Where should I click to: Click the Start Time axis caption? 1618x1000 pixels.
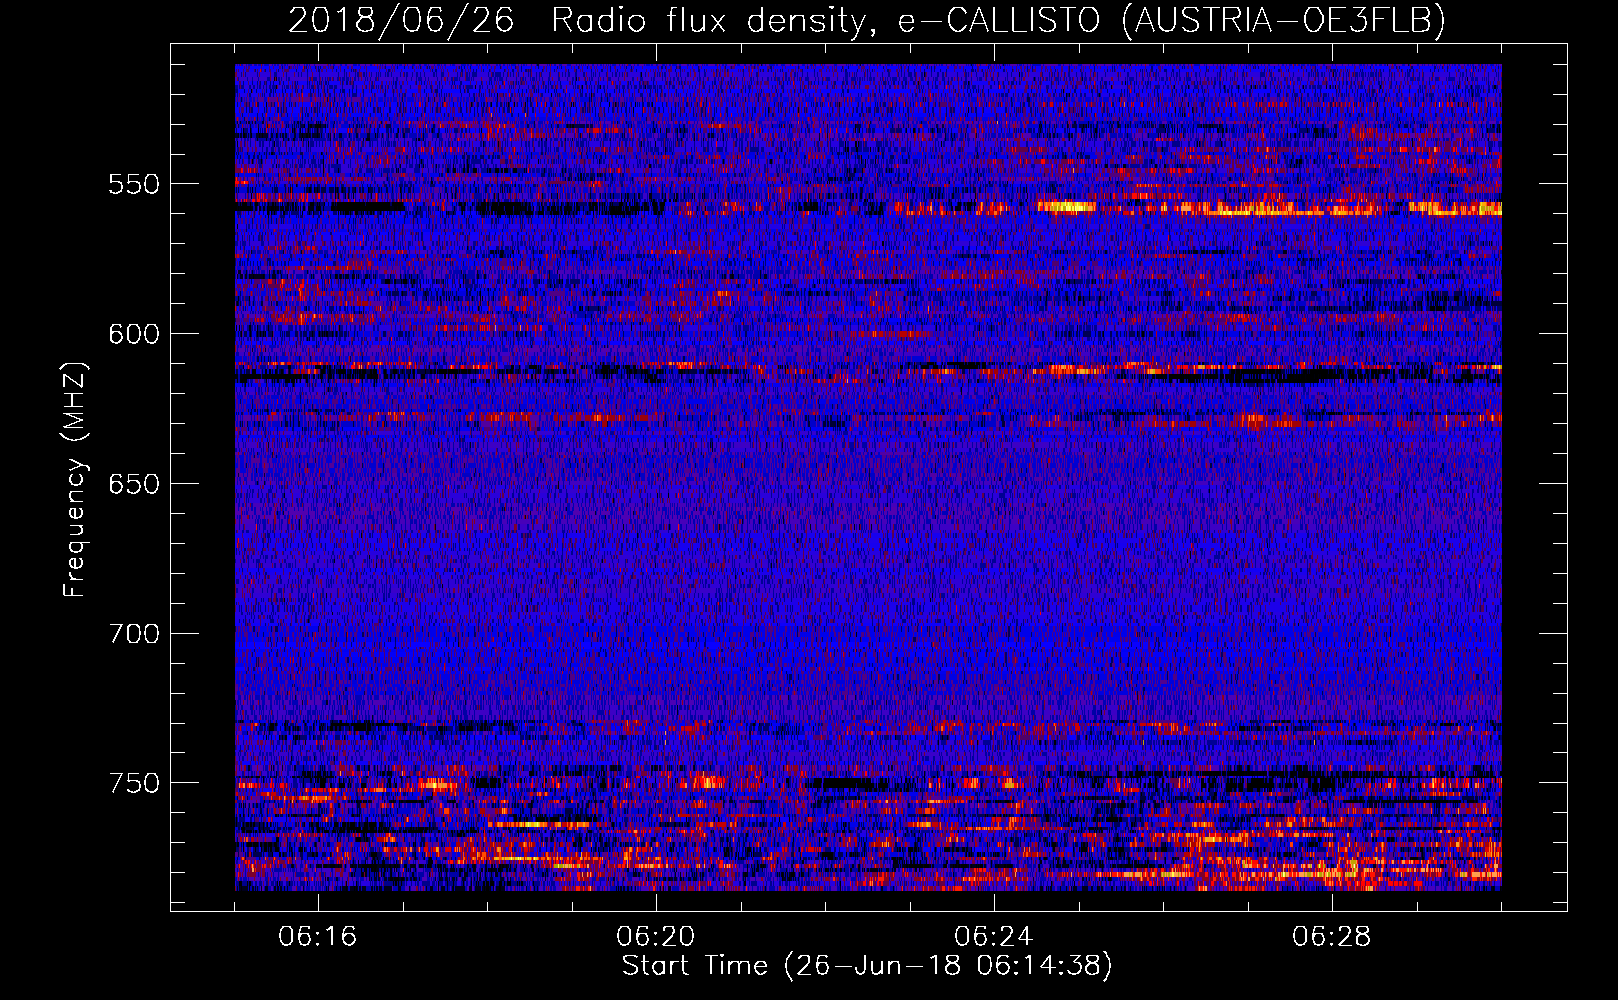tap(867, 966)
